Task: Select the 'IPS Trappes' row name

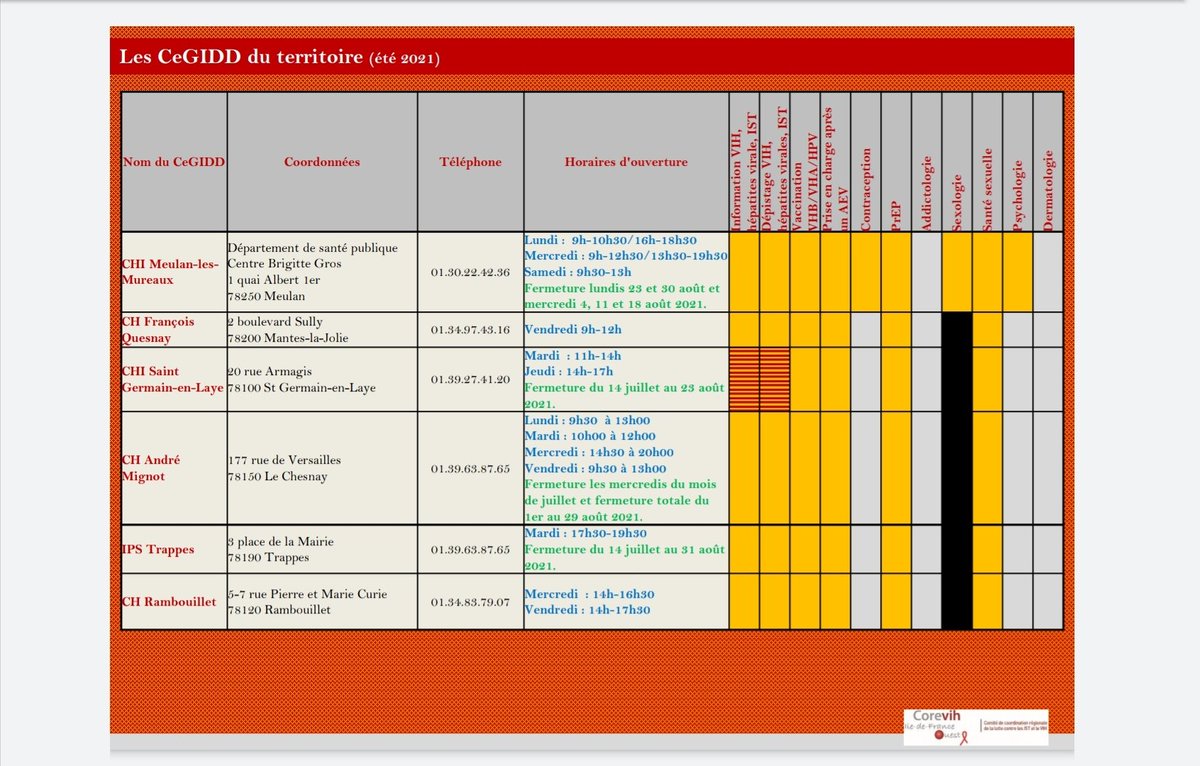Action: click(157, 549)
